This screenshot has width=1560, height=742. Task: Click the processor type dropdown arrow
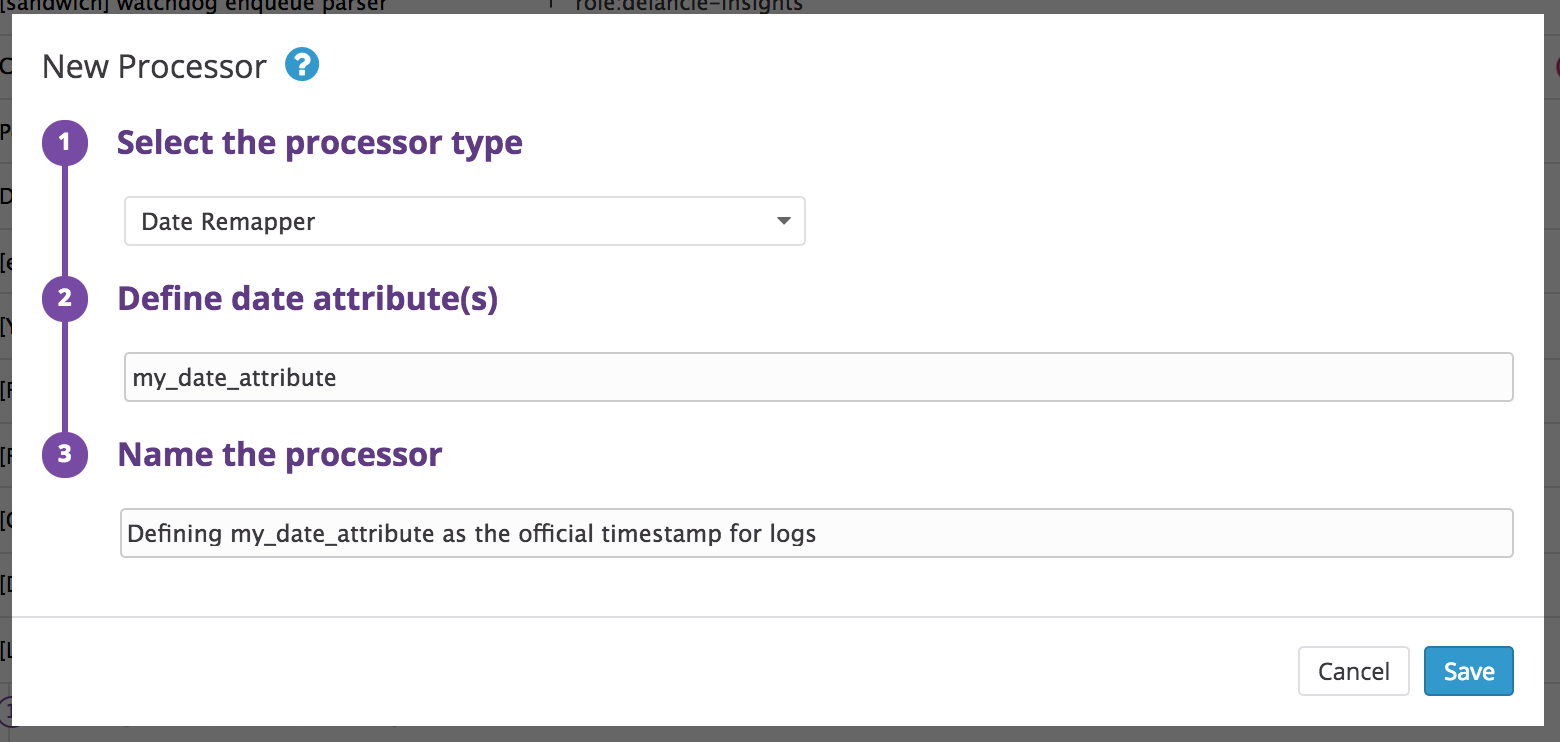(784, 221)
